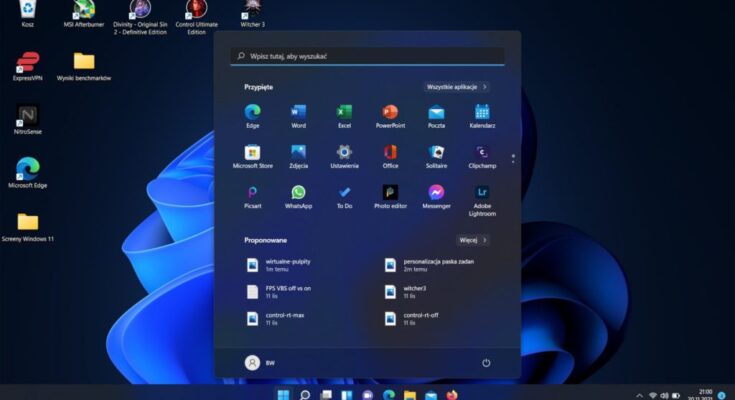Launch Word from pinned apps

[x=298, y=112]
